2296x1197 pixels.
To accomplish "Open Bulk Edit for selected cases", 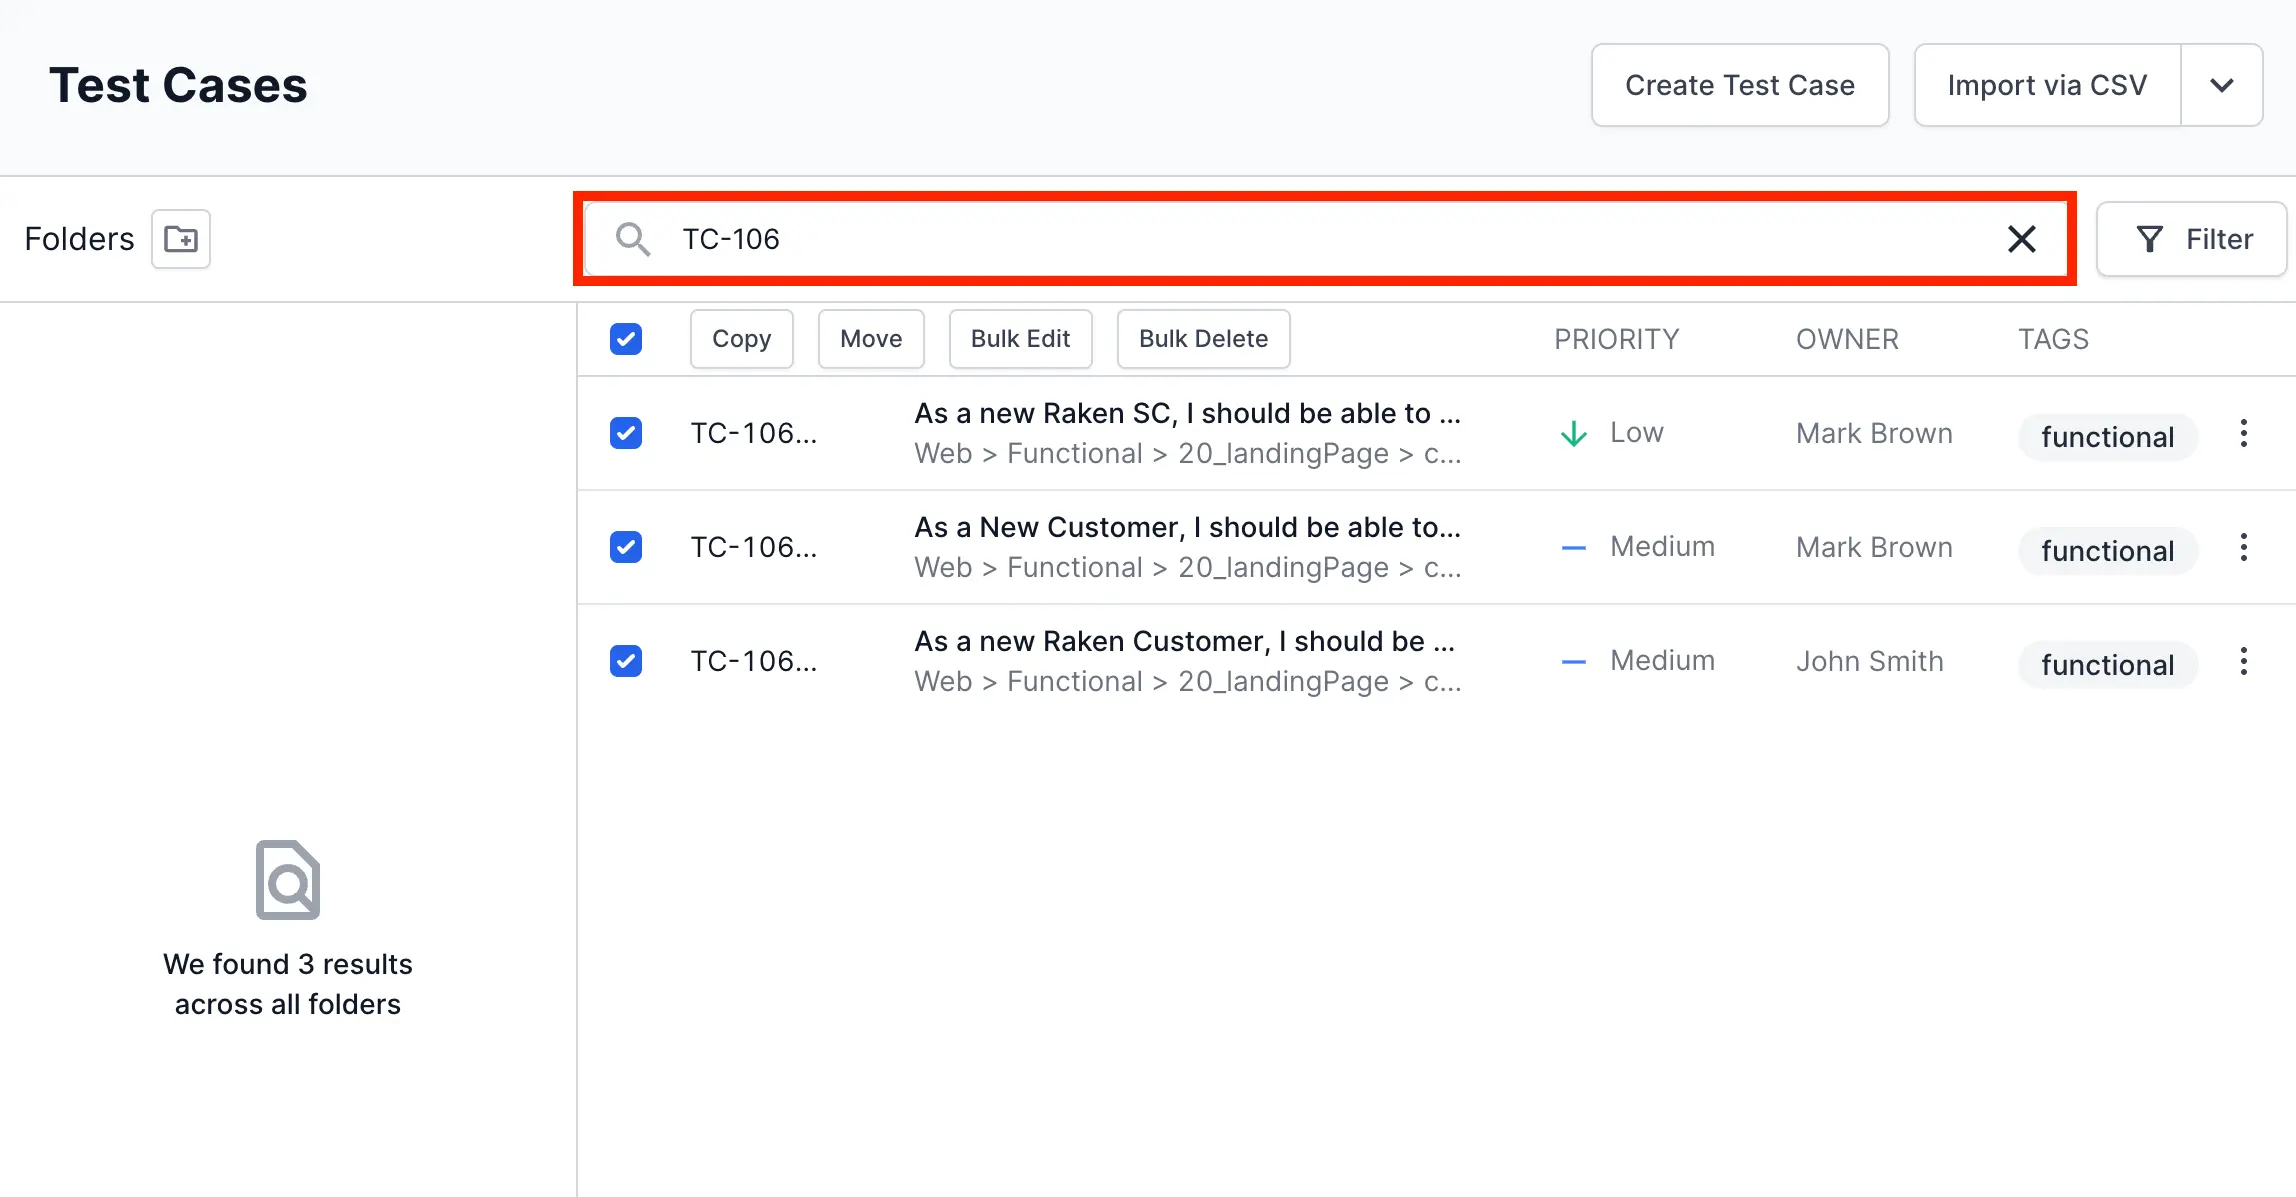I will tap(1020, 339).
